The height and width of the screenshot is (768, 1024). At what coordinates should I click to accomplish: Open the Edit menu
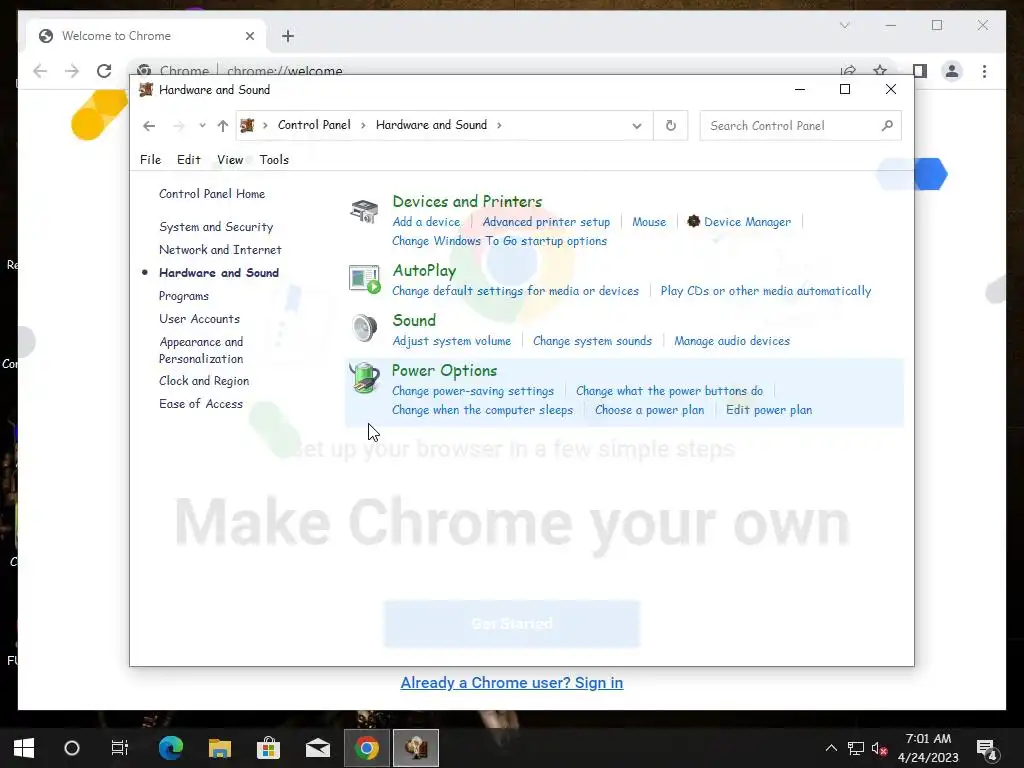coord(189,159)
